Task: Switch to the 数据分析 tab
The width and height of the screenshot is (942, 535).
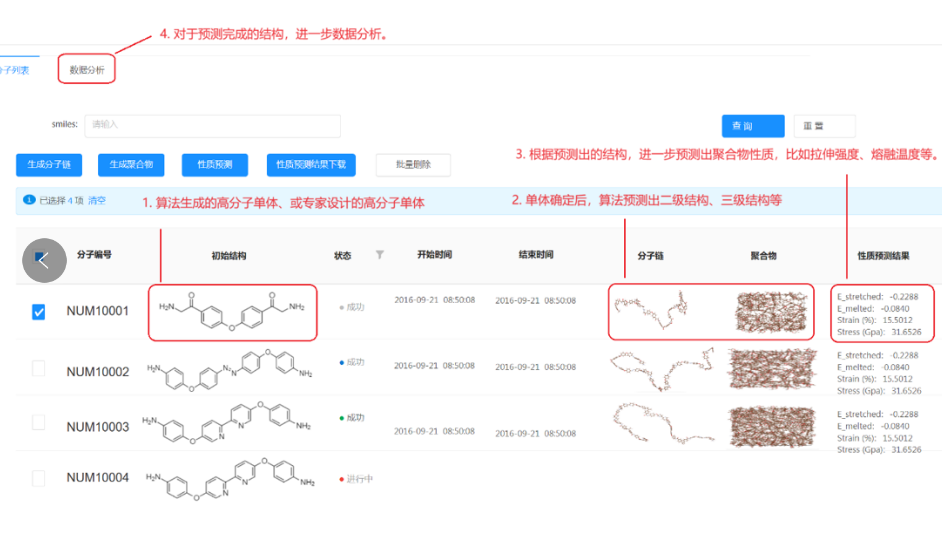Action: pyautogui.click(x=87, y=69)
